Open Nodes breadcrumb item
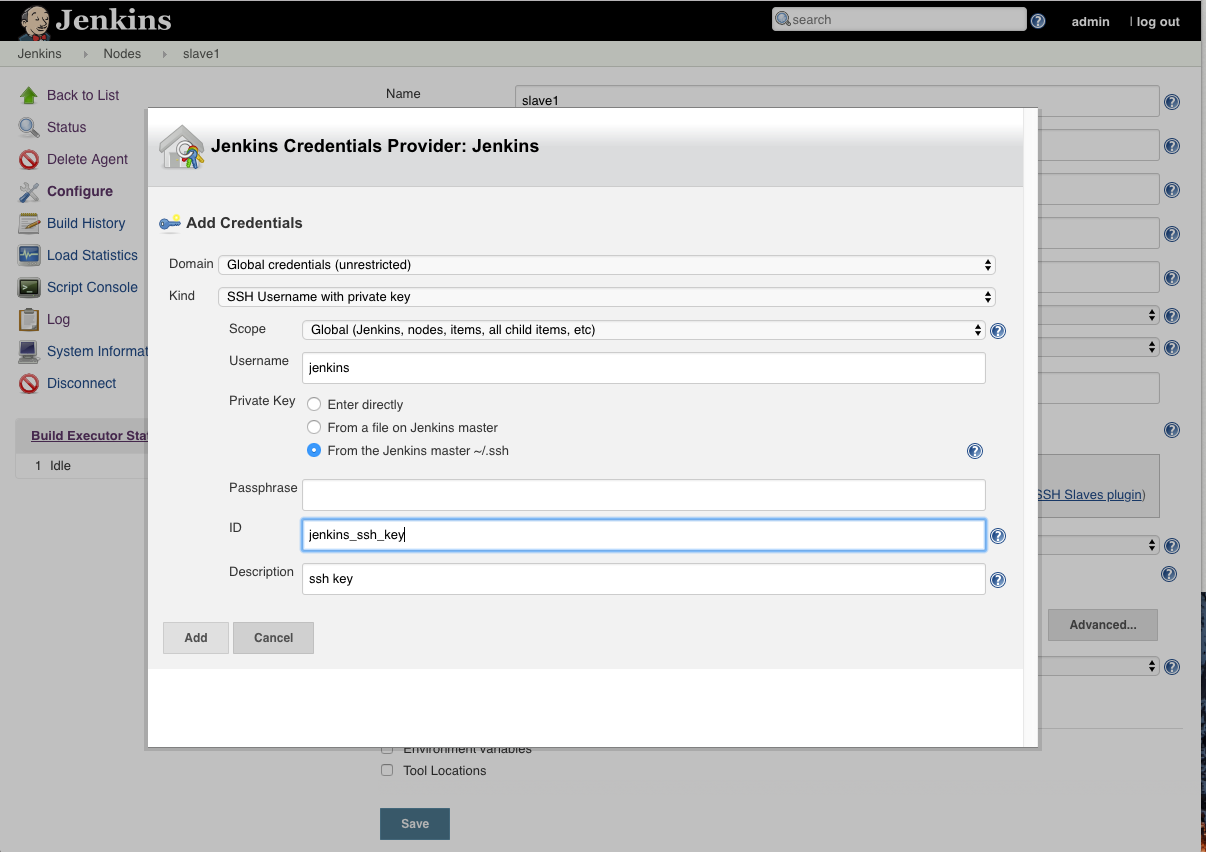Screen dimensions: 1206x852 coord(122,54)
